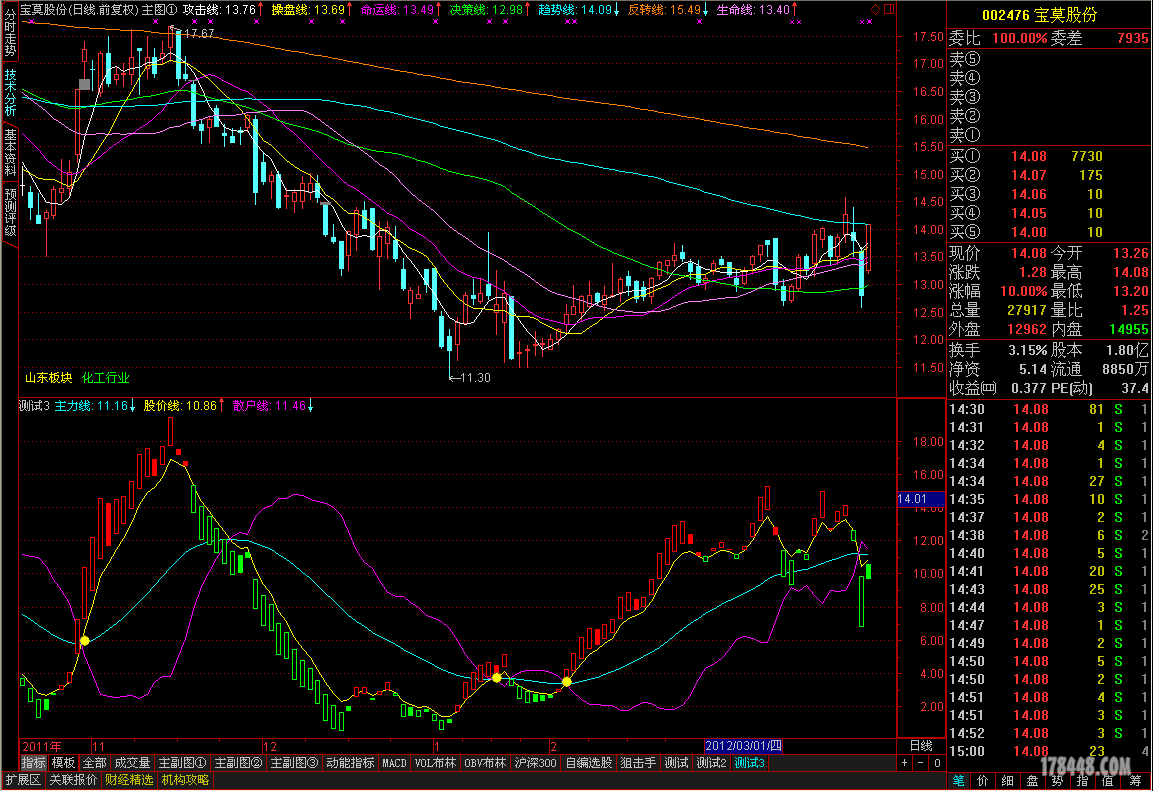Click the 山东板块 sector link
This screenshot has height=791, width=1153.
click(49, 378)
